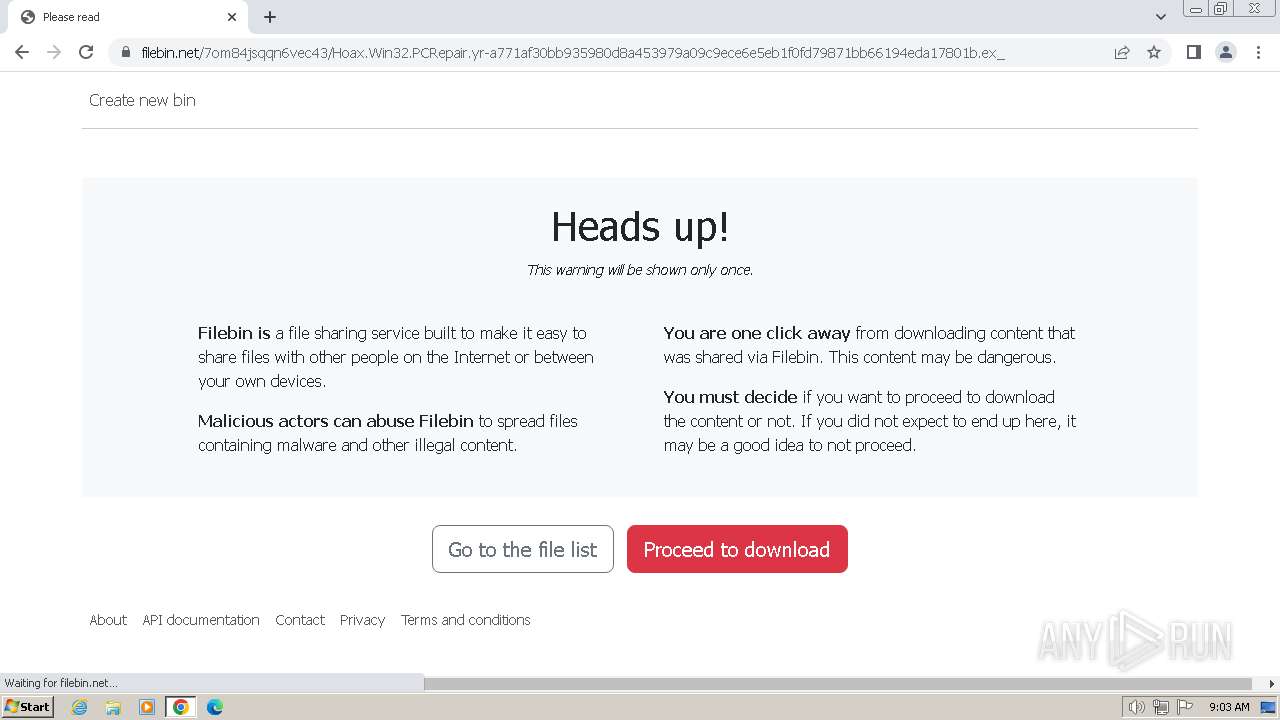Image resolution: width=1280 pixels, height=720 pixels.
Task: Open network status tray icon
Action: [1161, 707]
